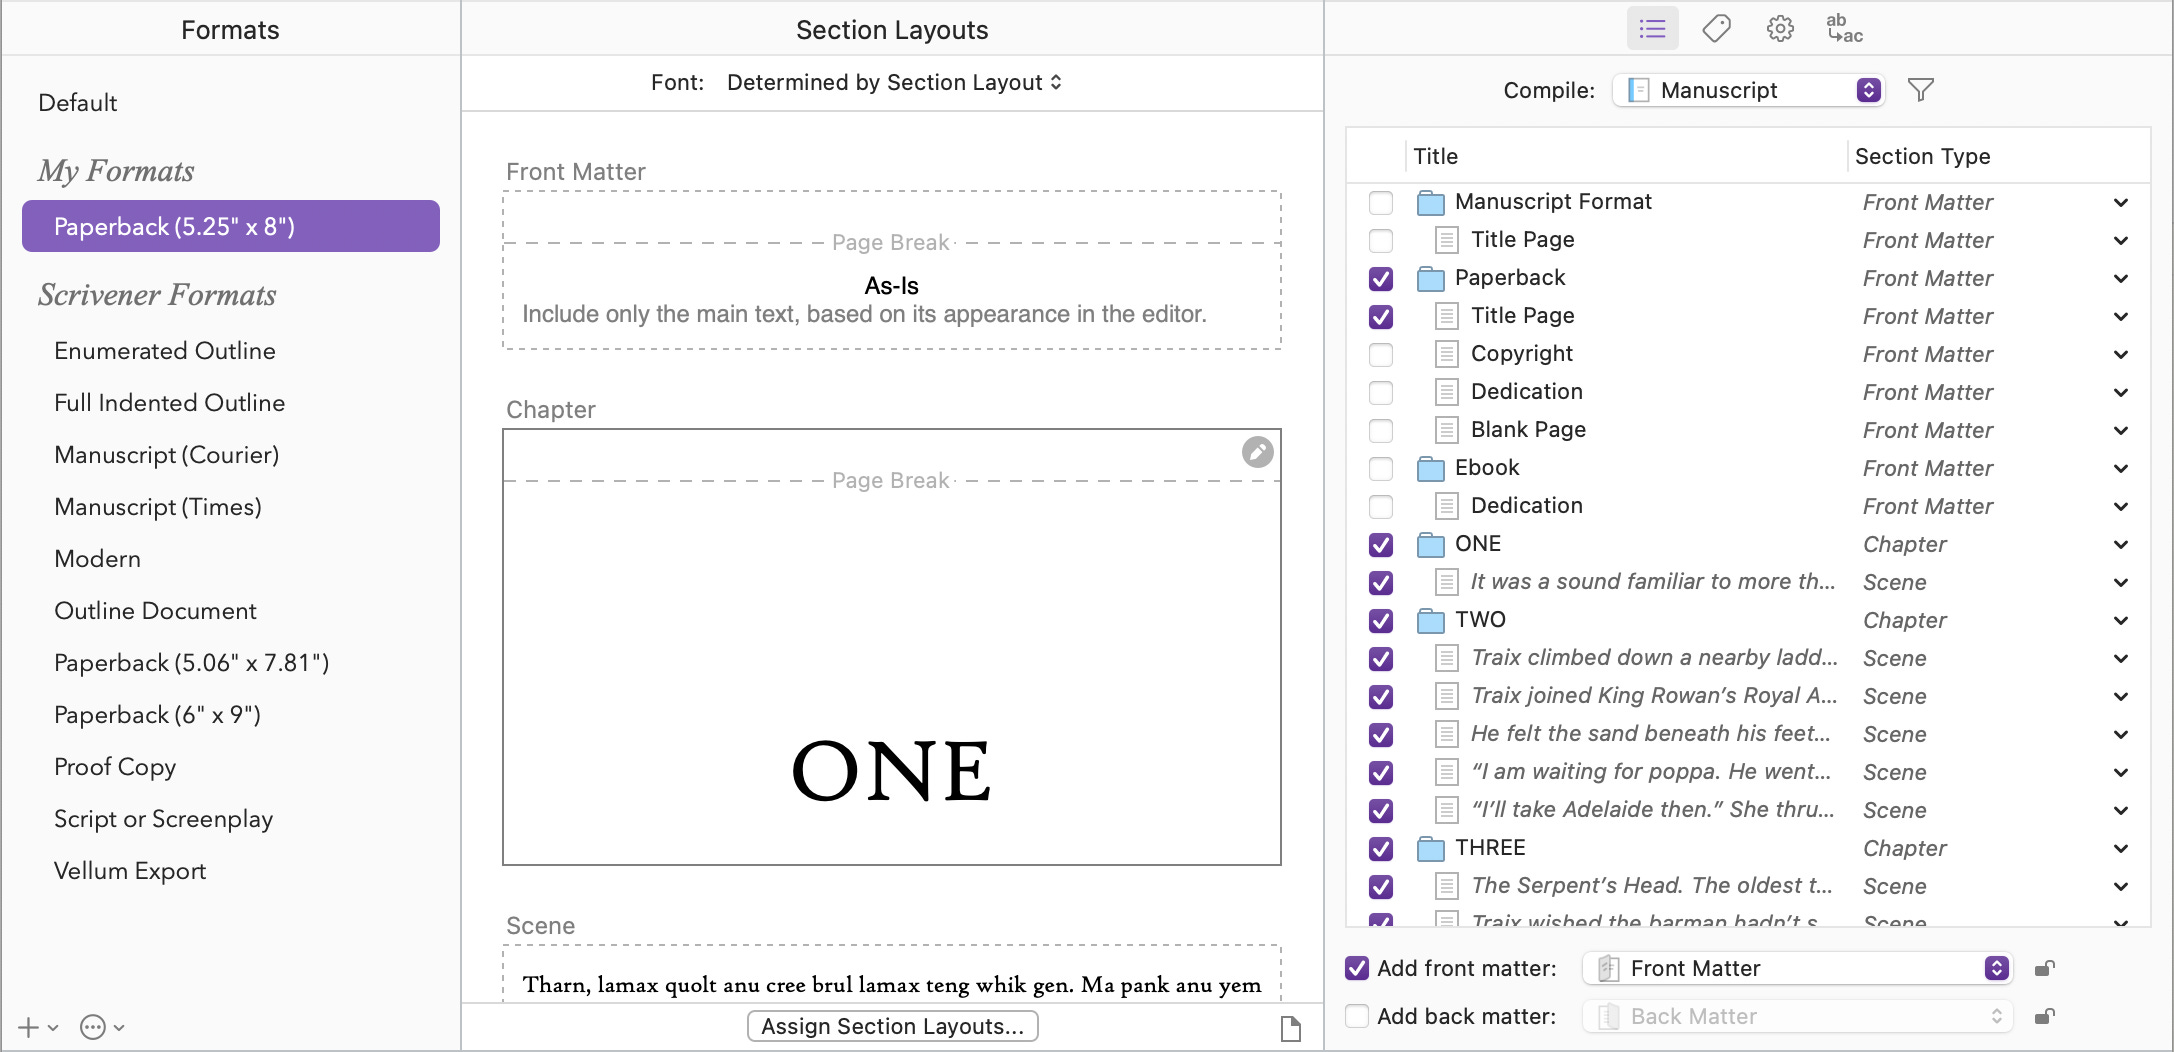
Task: Open section type dropdown for ONE row
Action: 2120,545
